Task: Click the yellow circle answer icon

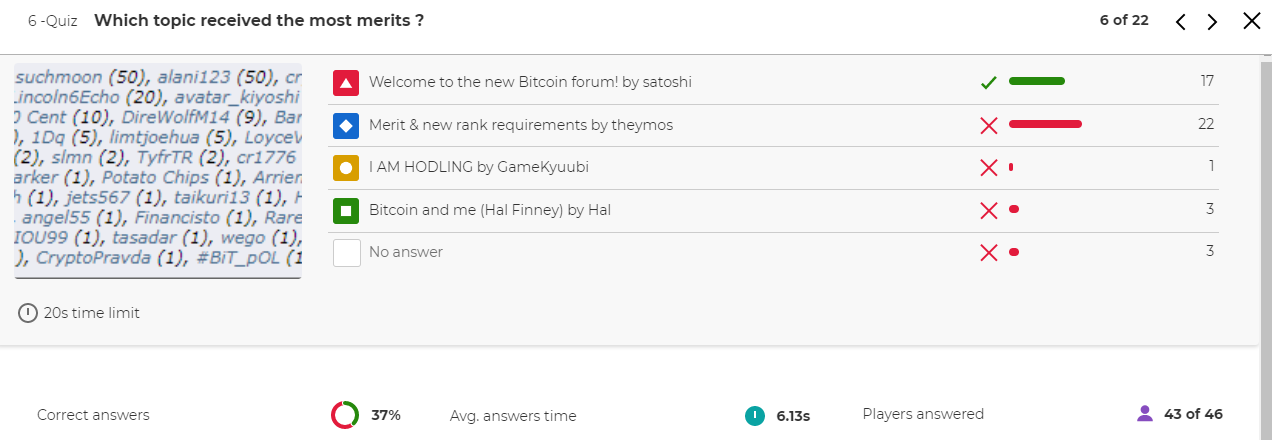Action: [x=346, y=168]
